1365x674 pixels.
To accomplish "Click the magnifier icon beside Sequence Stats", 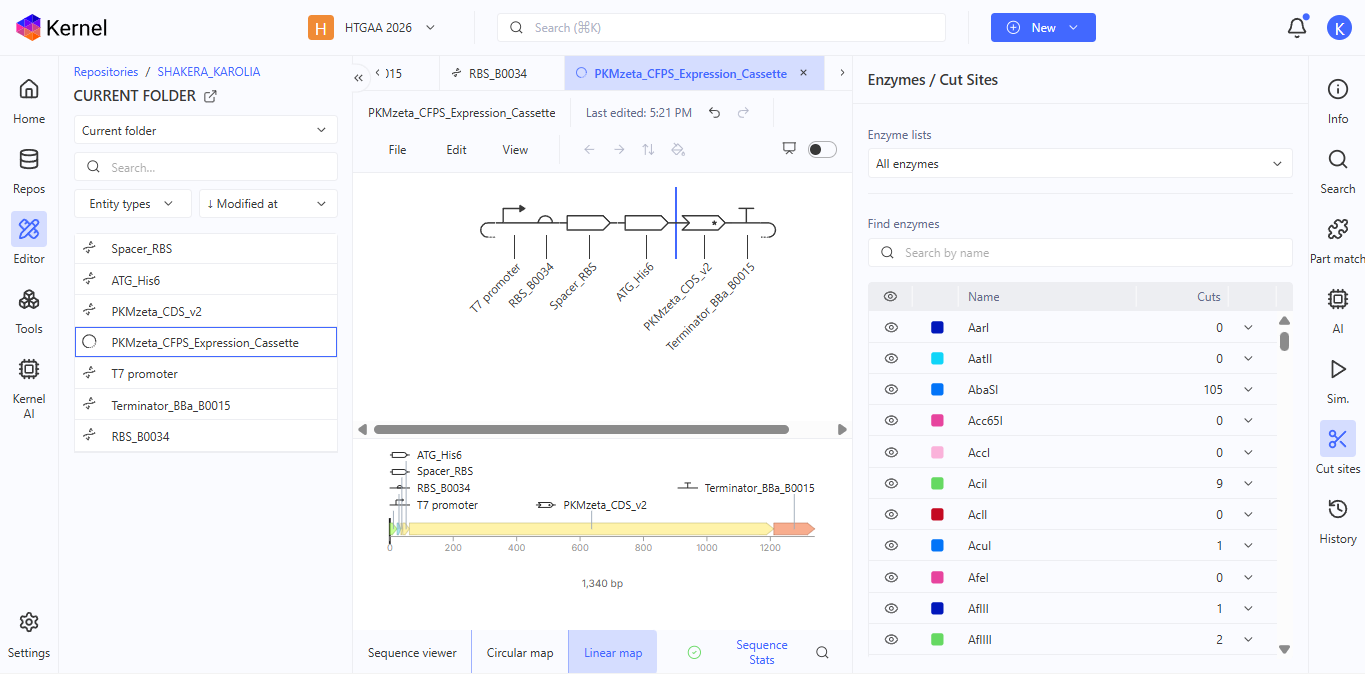I will point(822,652).
